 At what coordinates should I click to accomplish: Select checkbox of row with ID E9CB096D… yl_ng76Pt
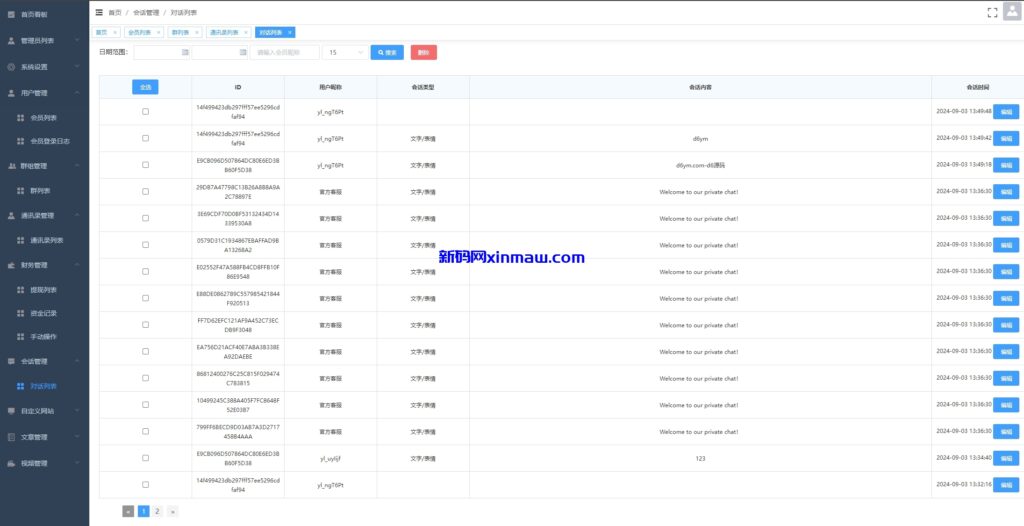145,165
